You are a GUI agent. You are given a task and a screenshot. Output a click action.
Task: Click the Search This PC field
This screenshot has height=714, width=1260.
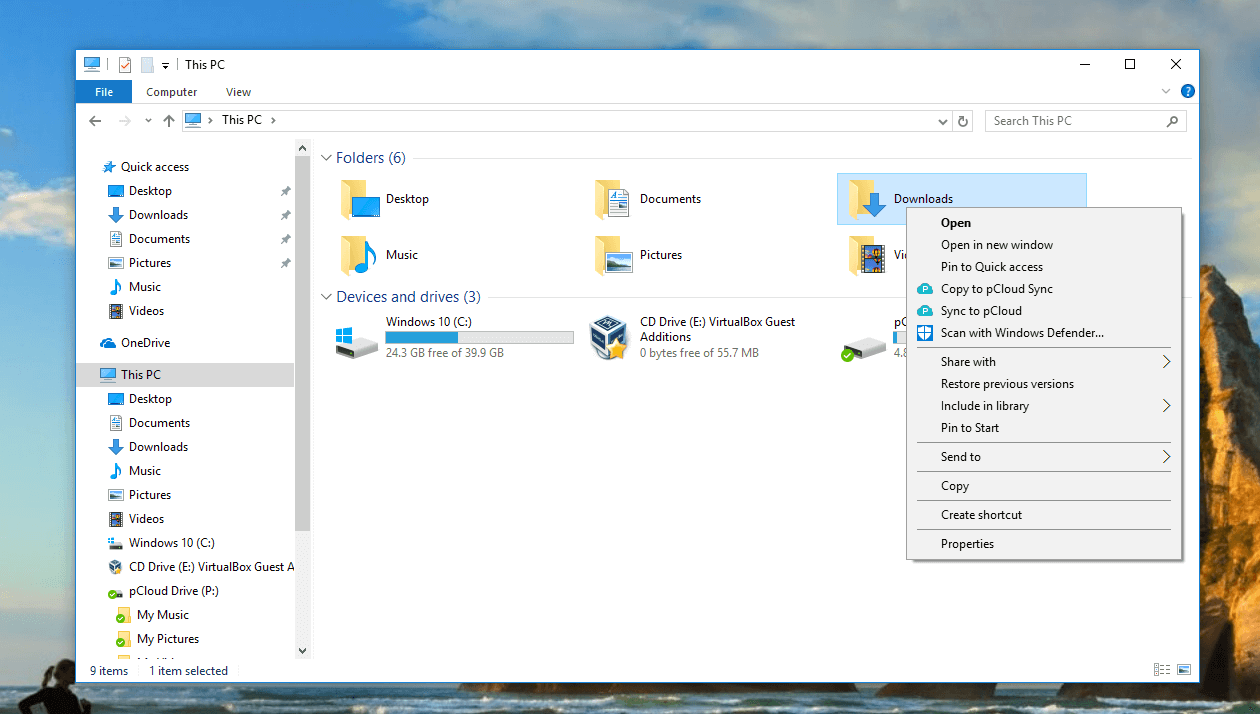coord(1075,121)
